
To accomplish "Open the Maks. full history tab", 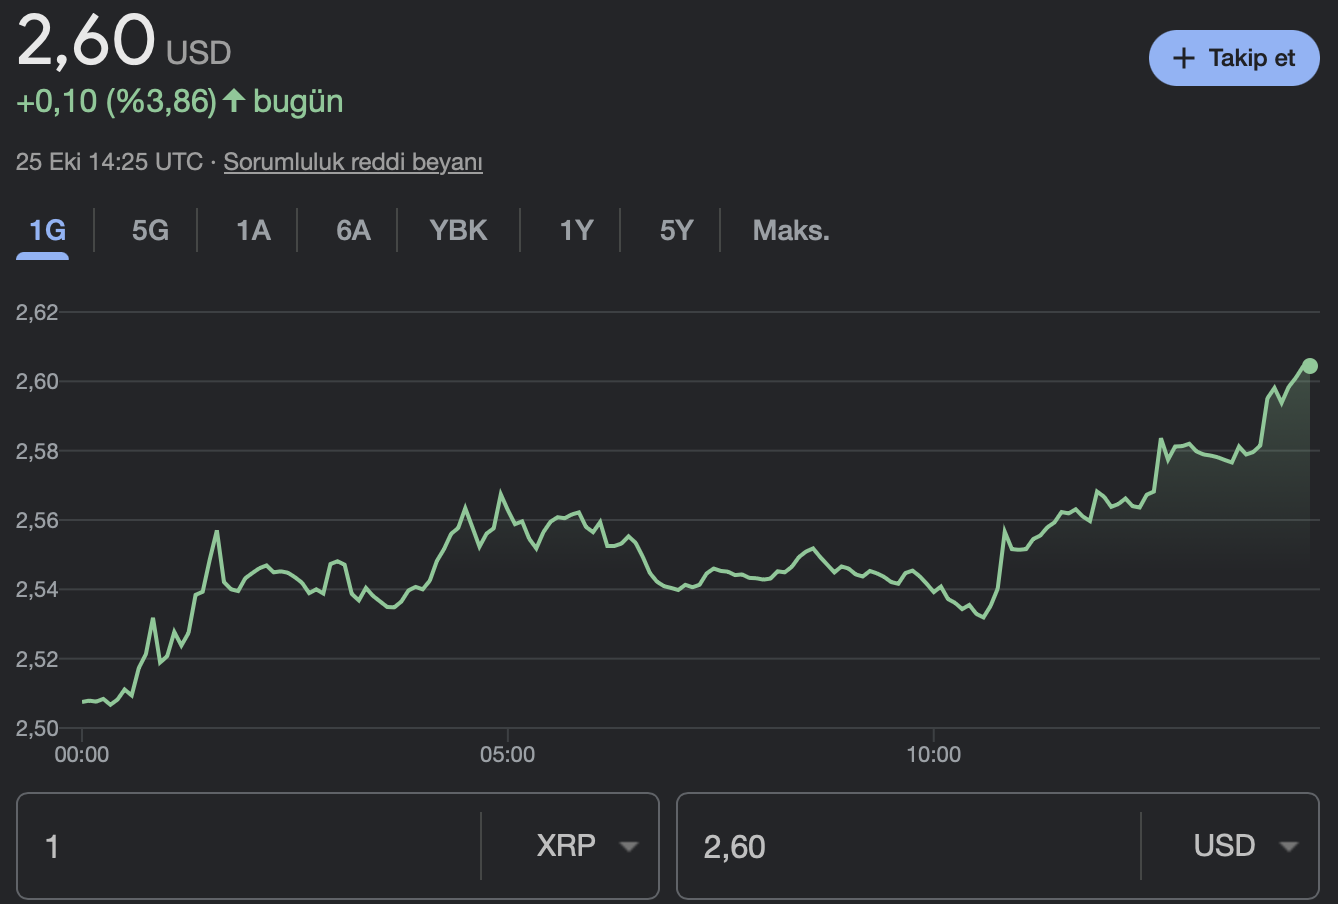I will [x=791, y=231].
